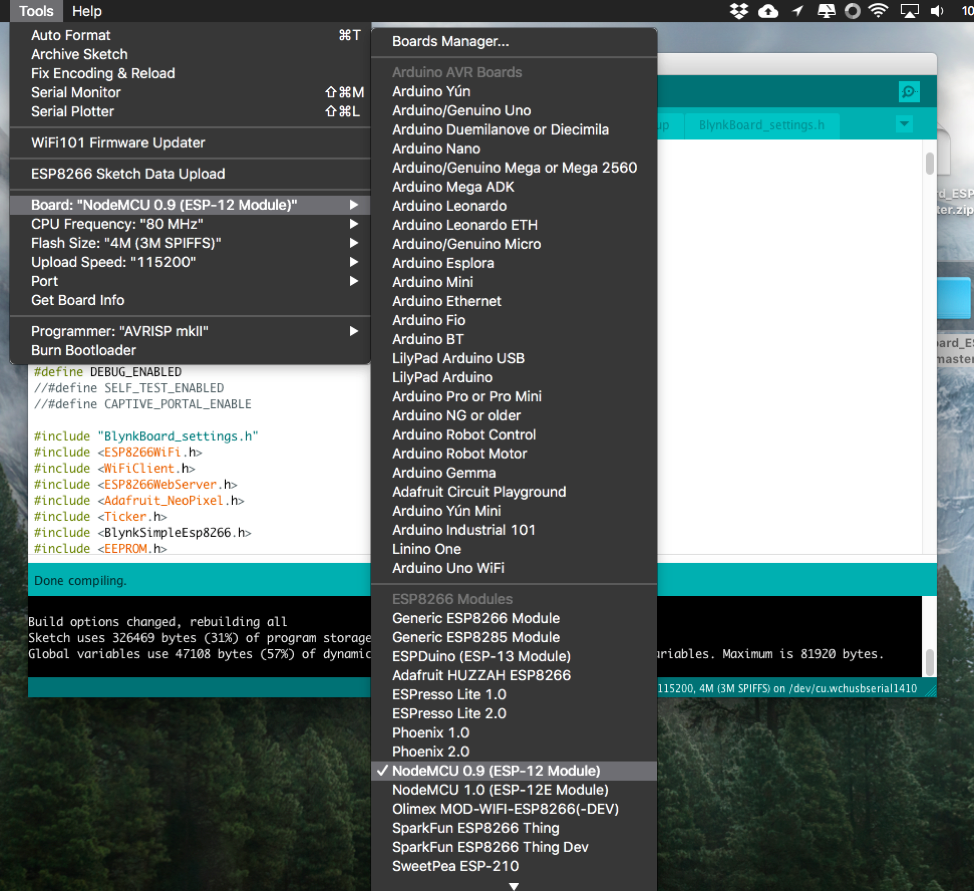Click the AirPlay display icon

pyautogui.click(x=909, y=11)
